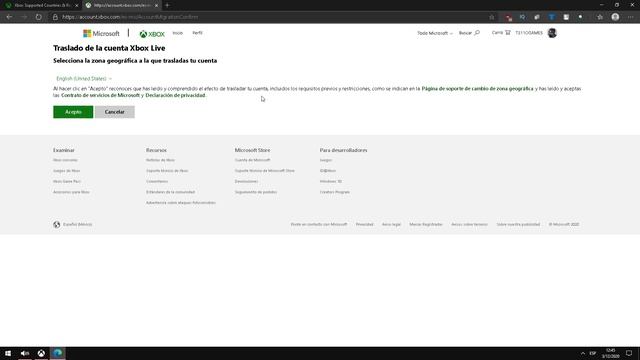Click the gamertag profile avatar
Viewport: 640px width, 360px height.
point(552,33)
